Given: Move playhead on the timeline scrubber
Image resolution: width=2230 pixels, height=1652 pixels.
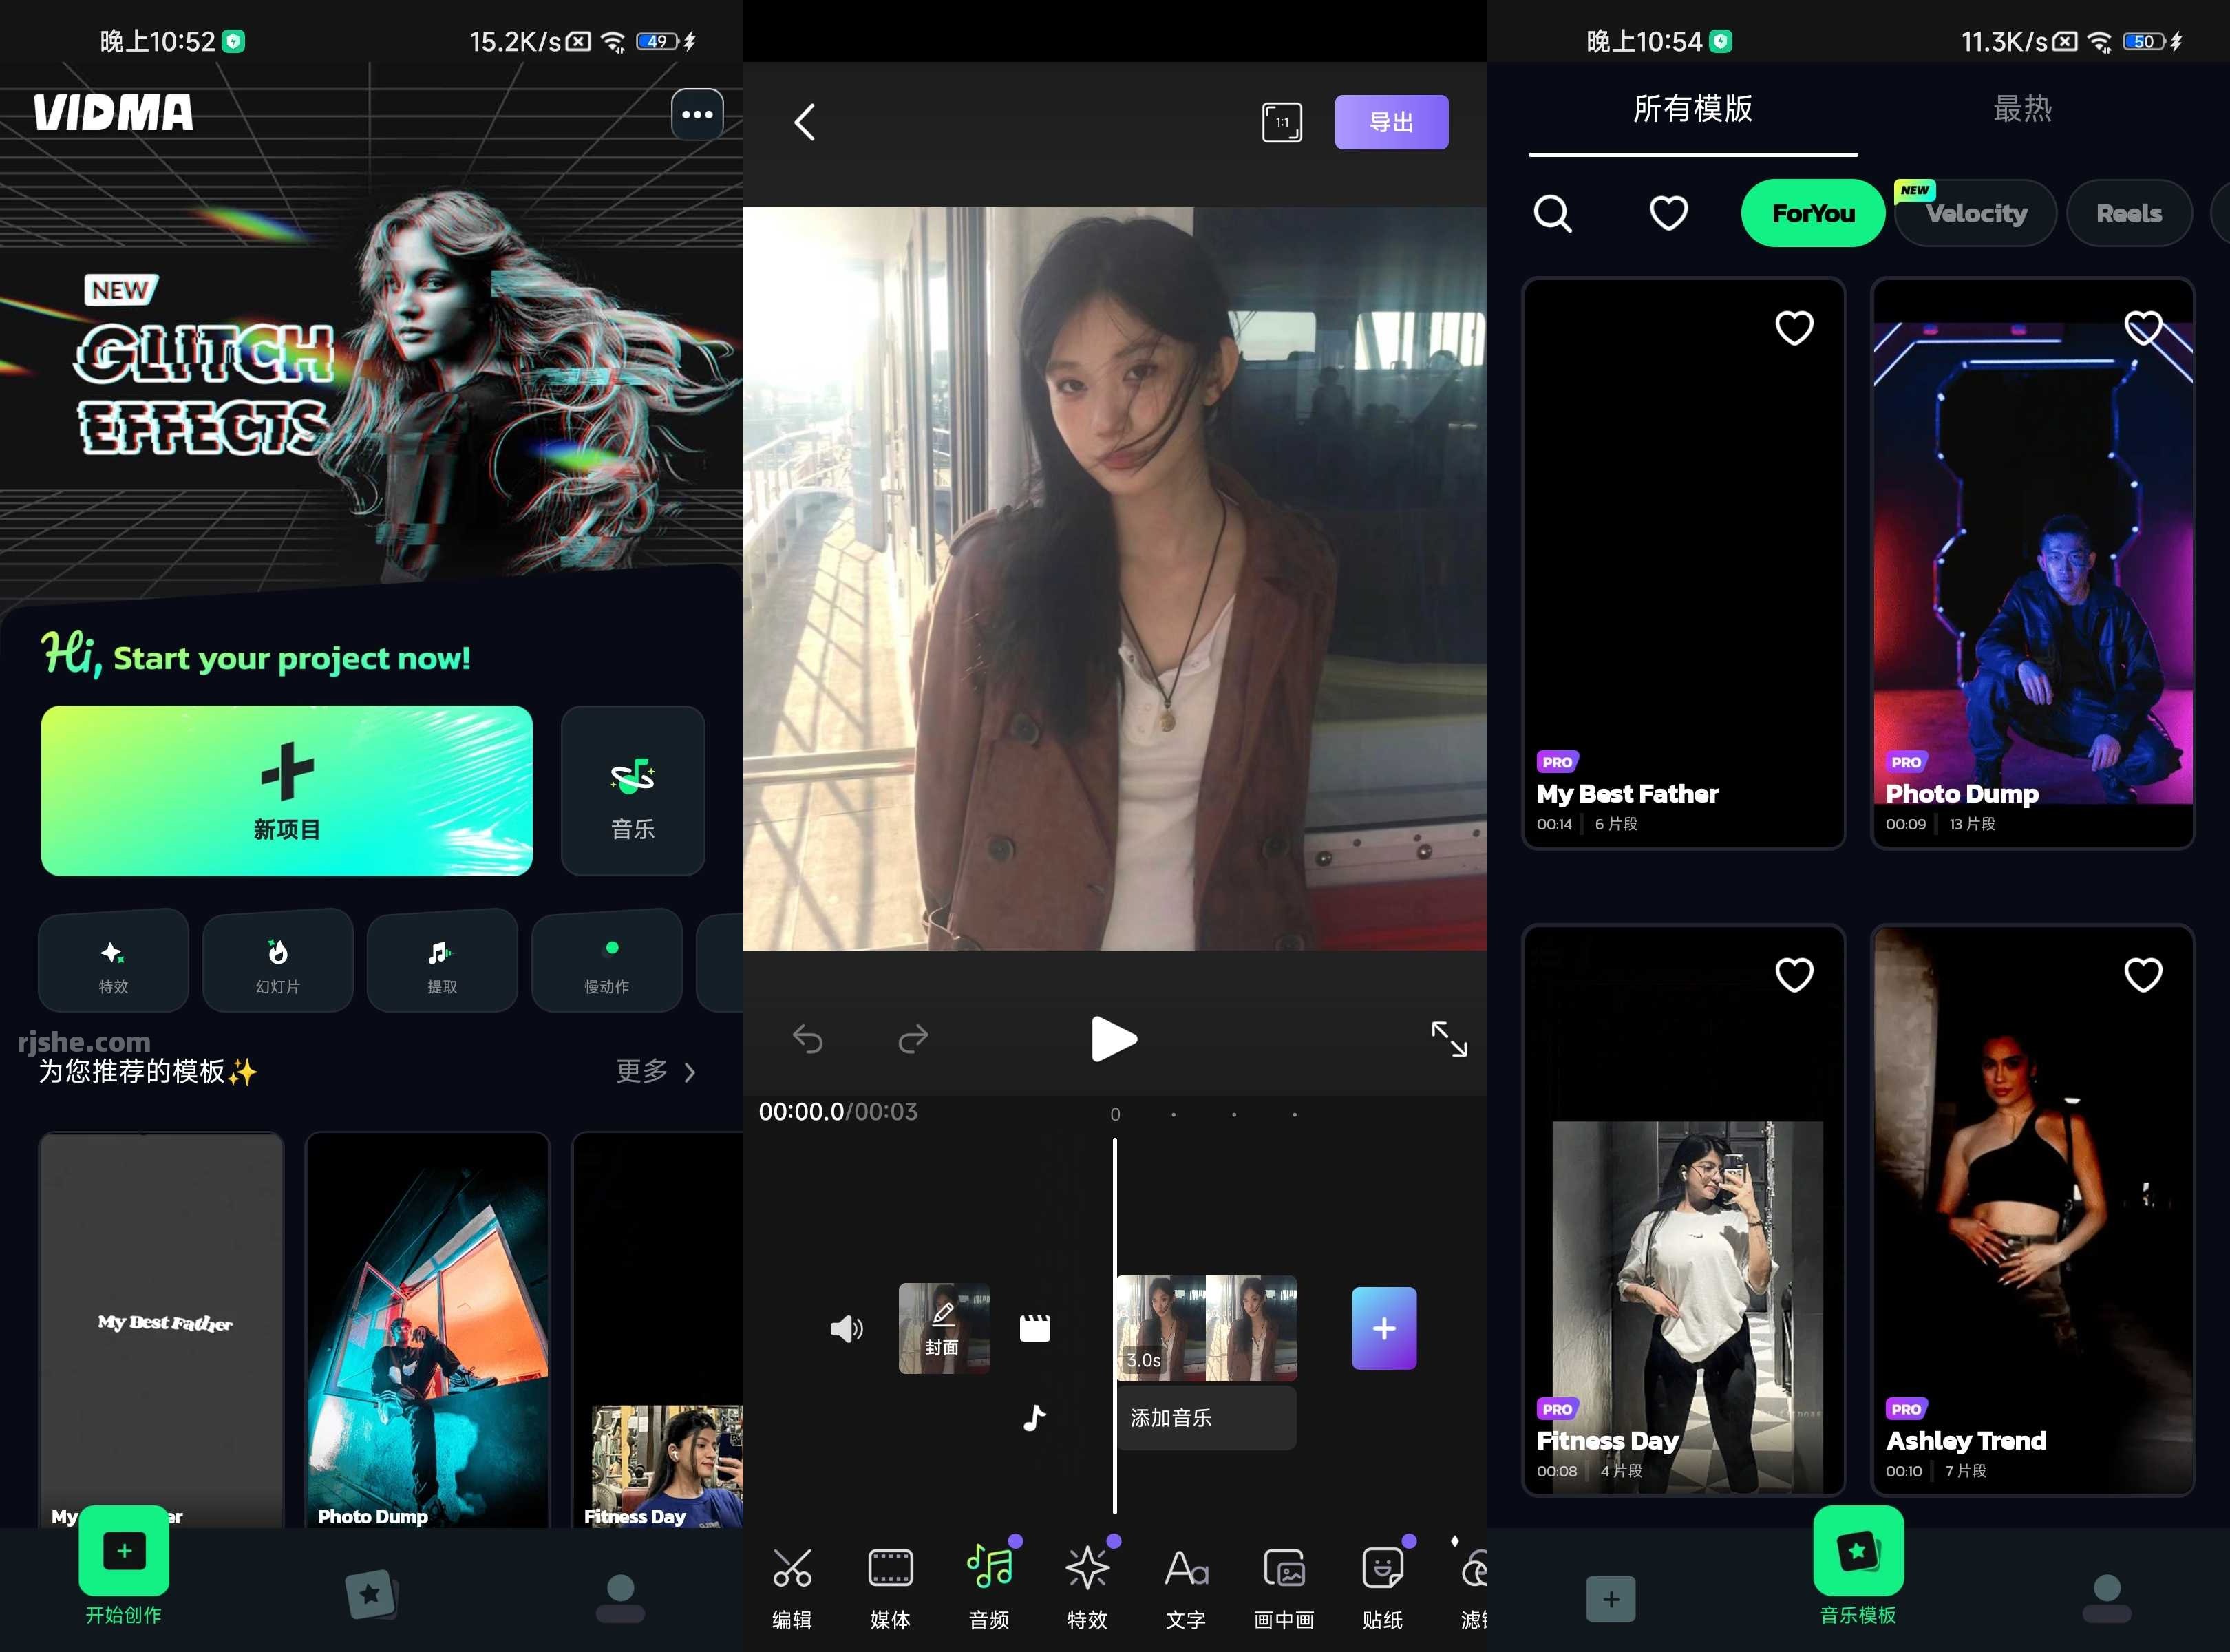Looking at the screenshot, I should 1114,1113.
